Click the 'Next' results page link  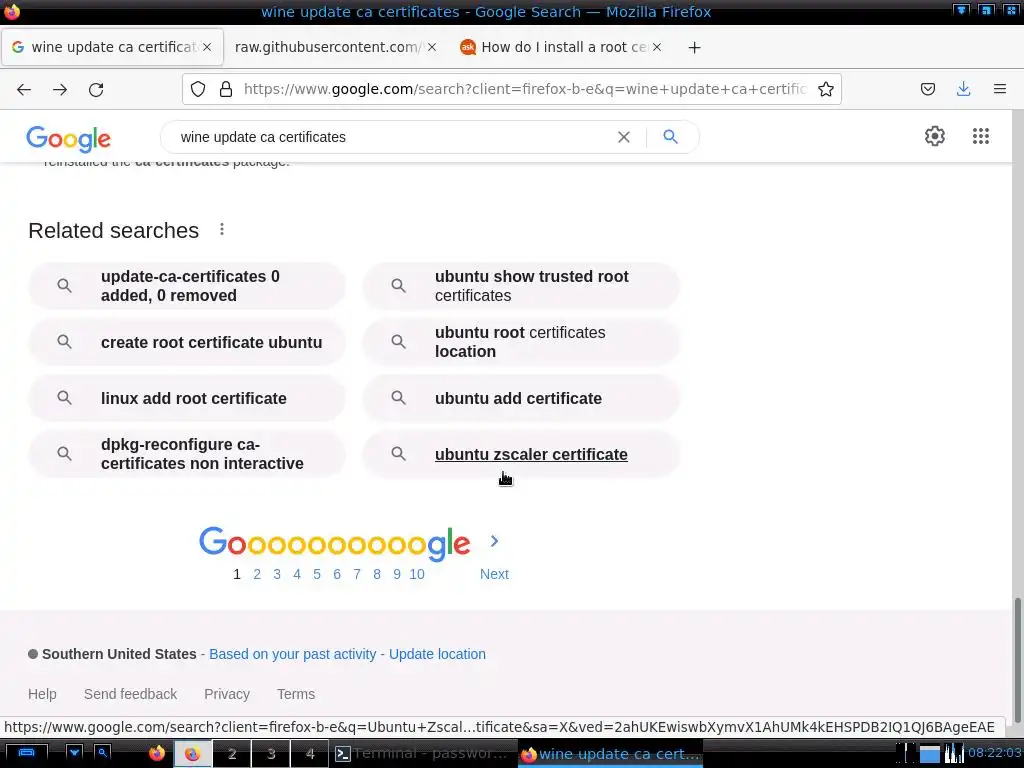click(494, 574)
